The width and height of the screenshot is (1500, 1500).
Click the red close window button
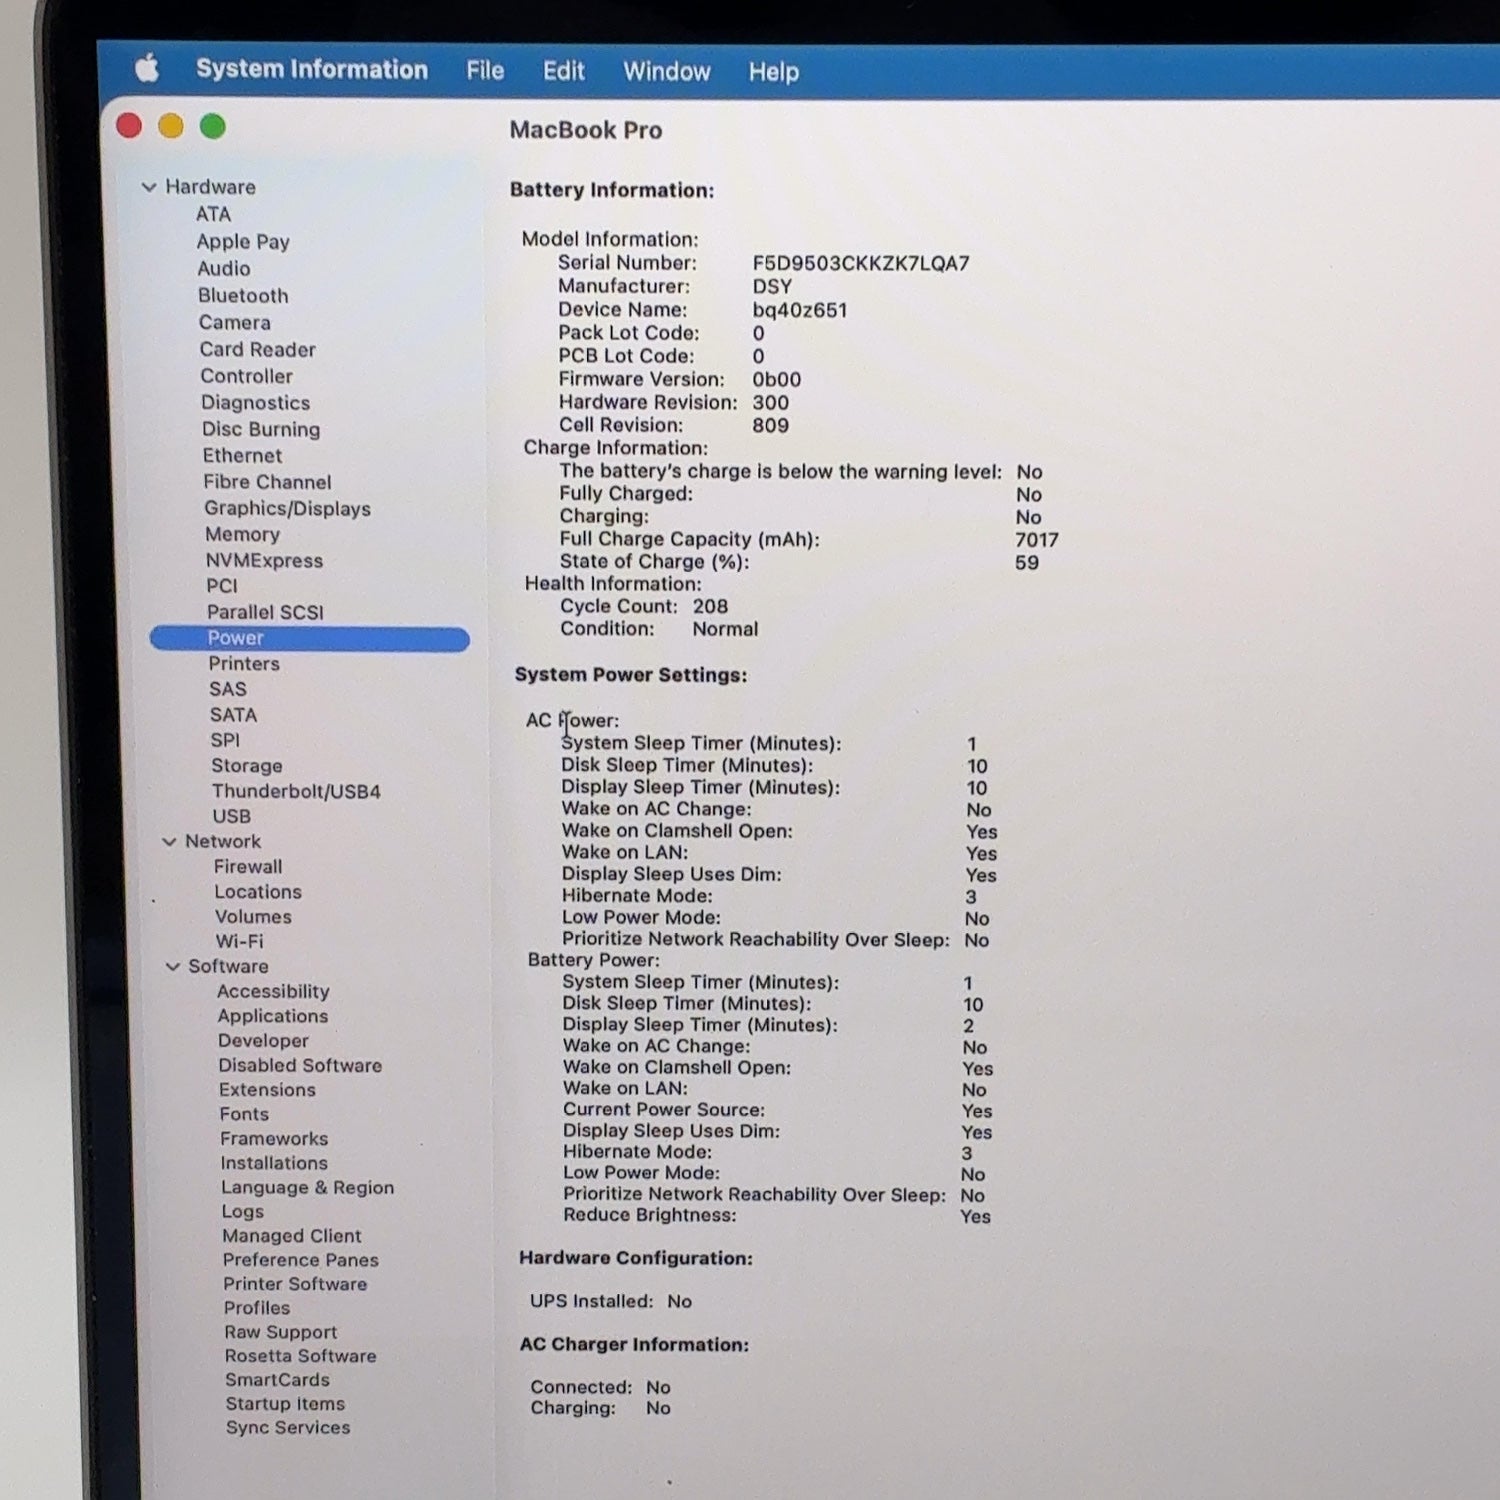click(x=129, y=125)
